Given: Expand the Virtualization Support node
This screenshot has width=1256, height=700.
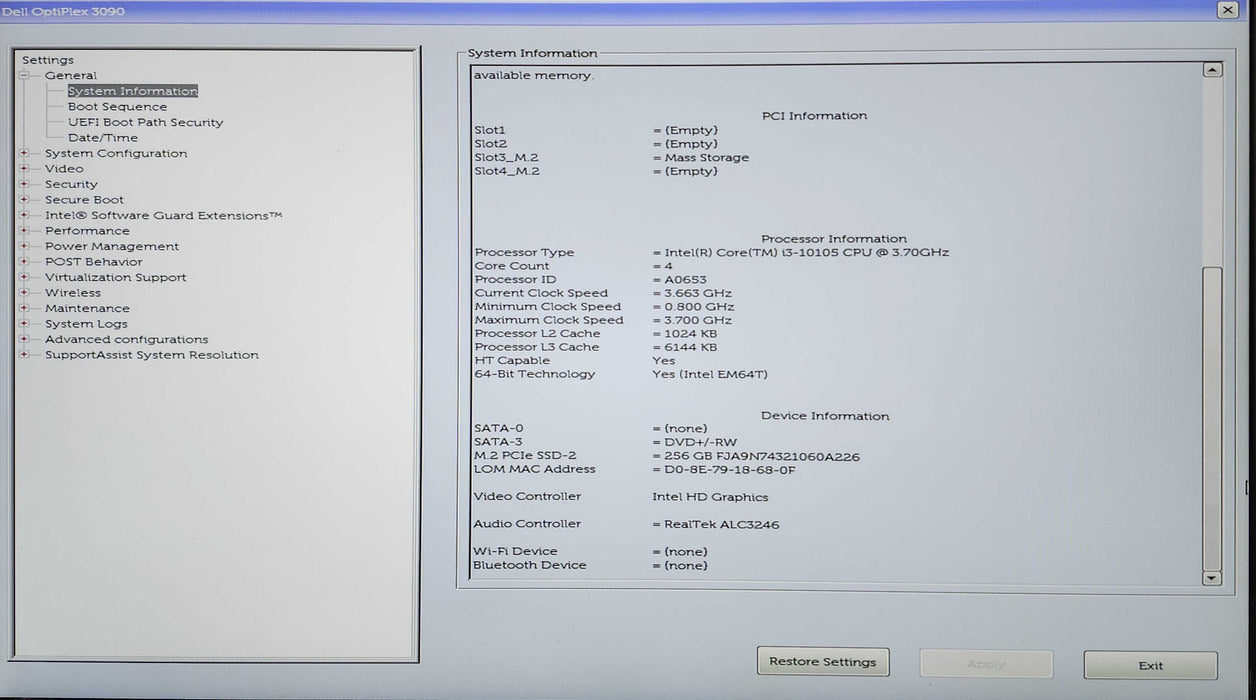Looking at the screenshot, I should (x=24, y=277).
